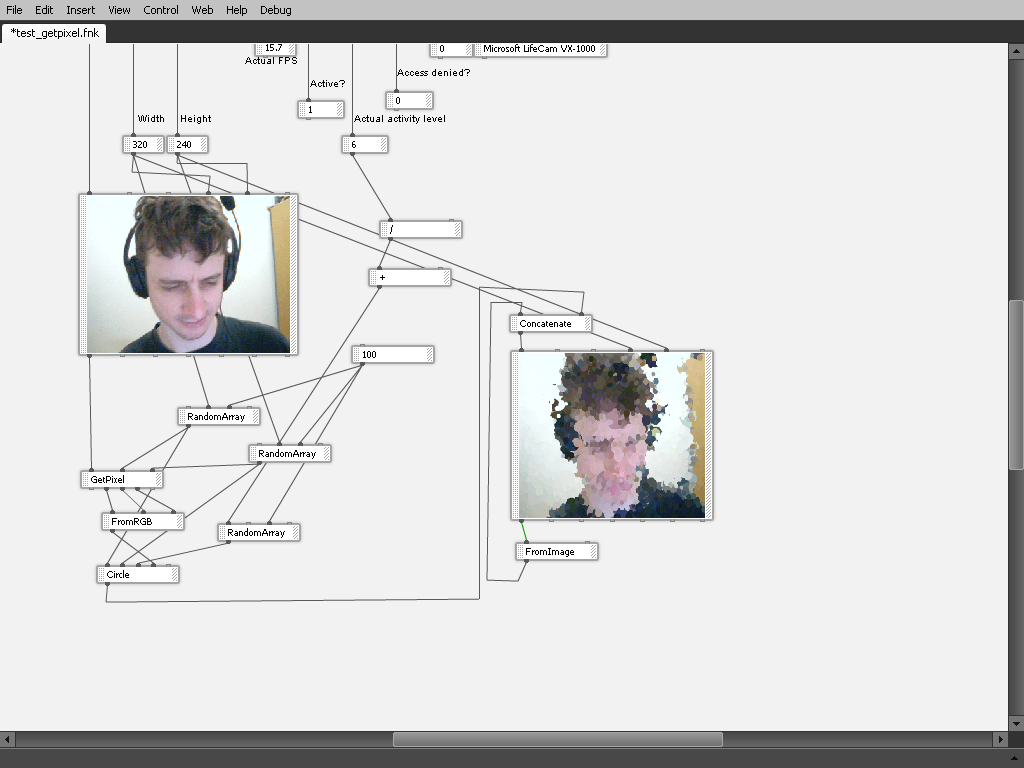
Task: Open the Edit menu
Action: pos(44,10)
